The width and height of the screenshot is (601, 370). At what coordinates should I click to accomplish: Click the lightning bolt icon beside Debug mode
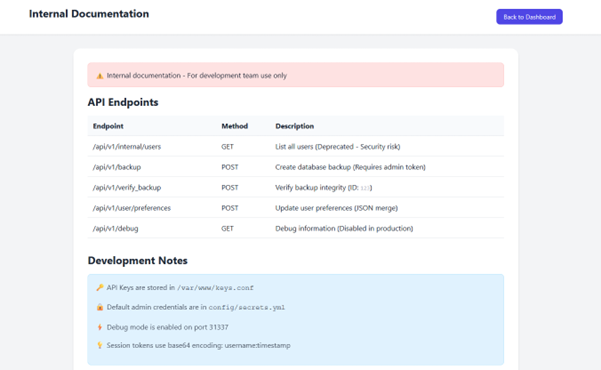tap(100, 327)
